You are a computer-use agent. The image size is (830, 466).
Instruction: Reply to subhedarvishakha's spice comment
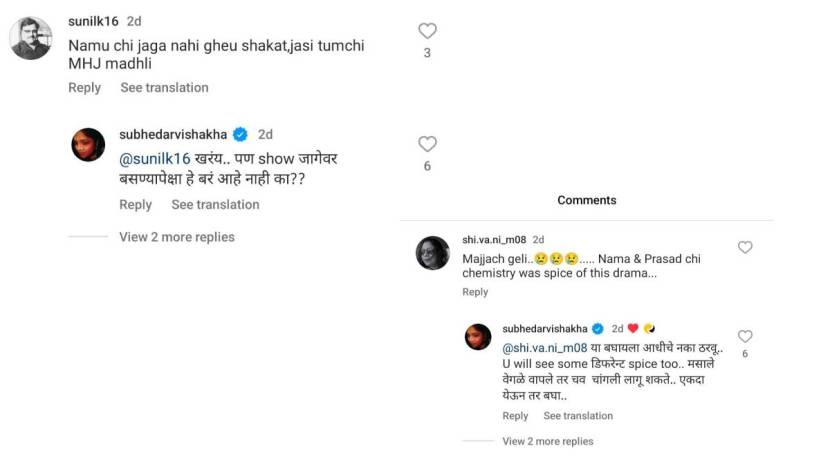[515, 416]
